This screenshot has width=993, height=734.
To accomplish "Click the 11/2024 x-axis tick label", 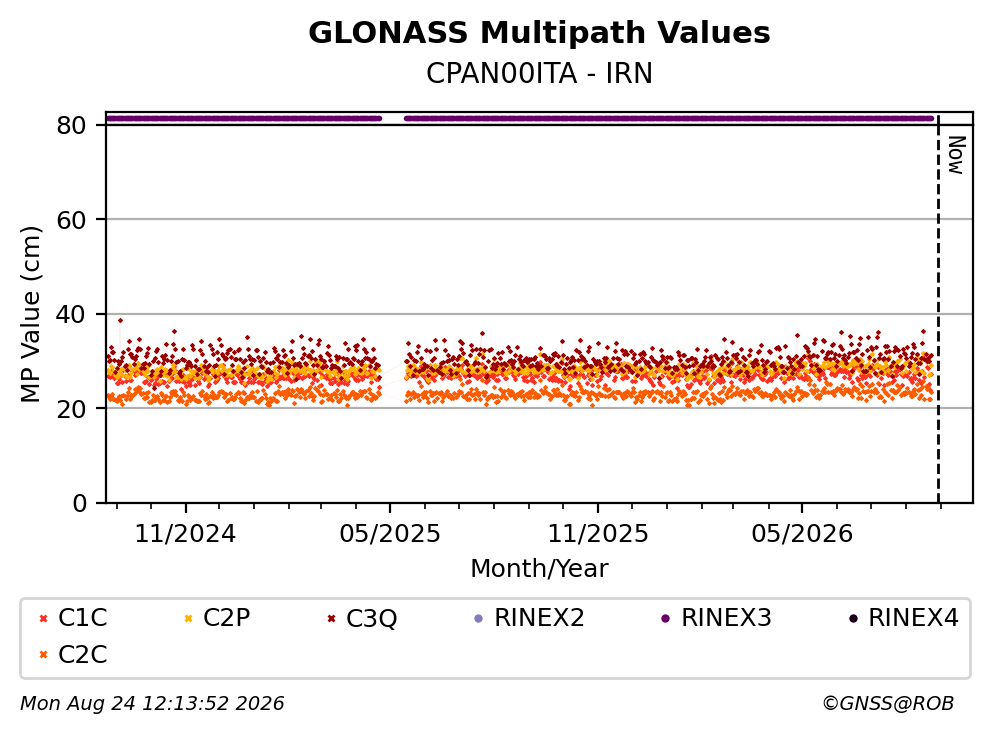I will click(185, 534).
